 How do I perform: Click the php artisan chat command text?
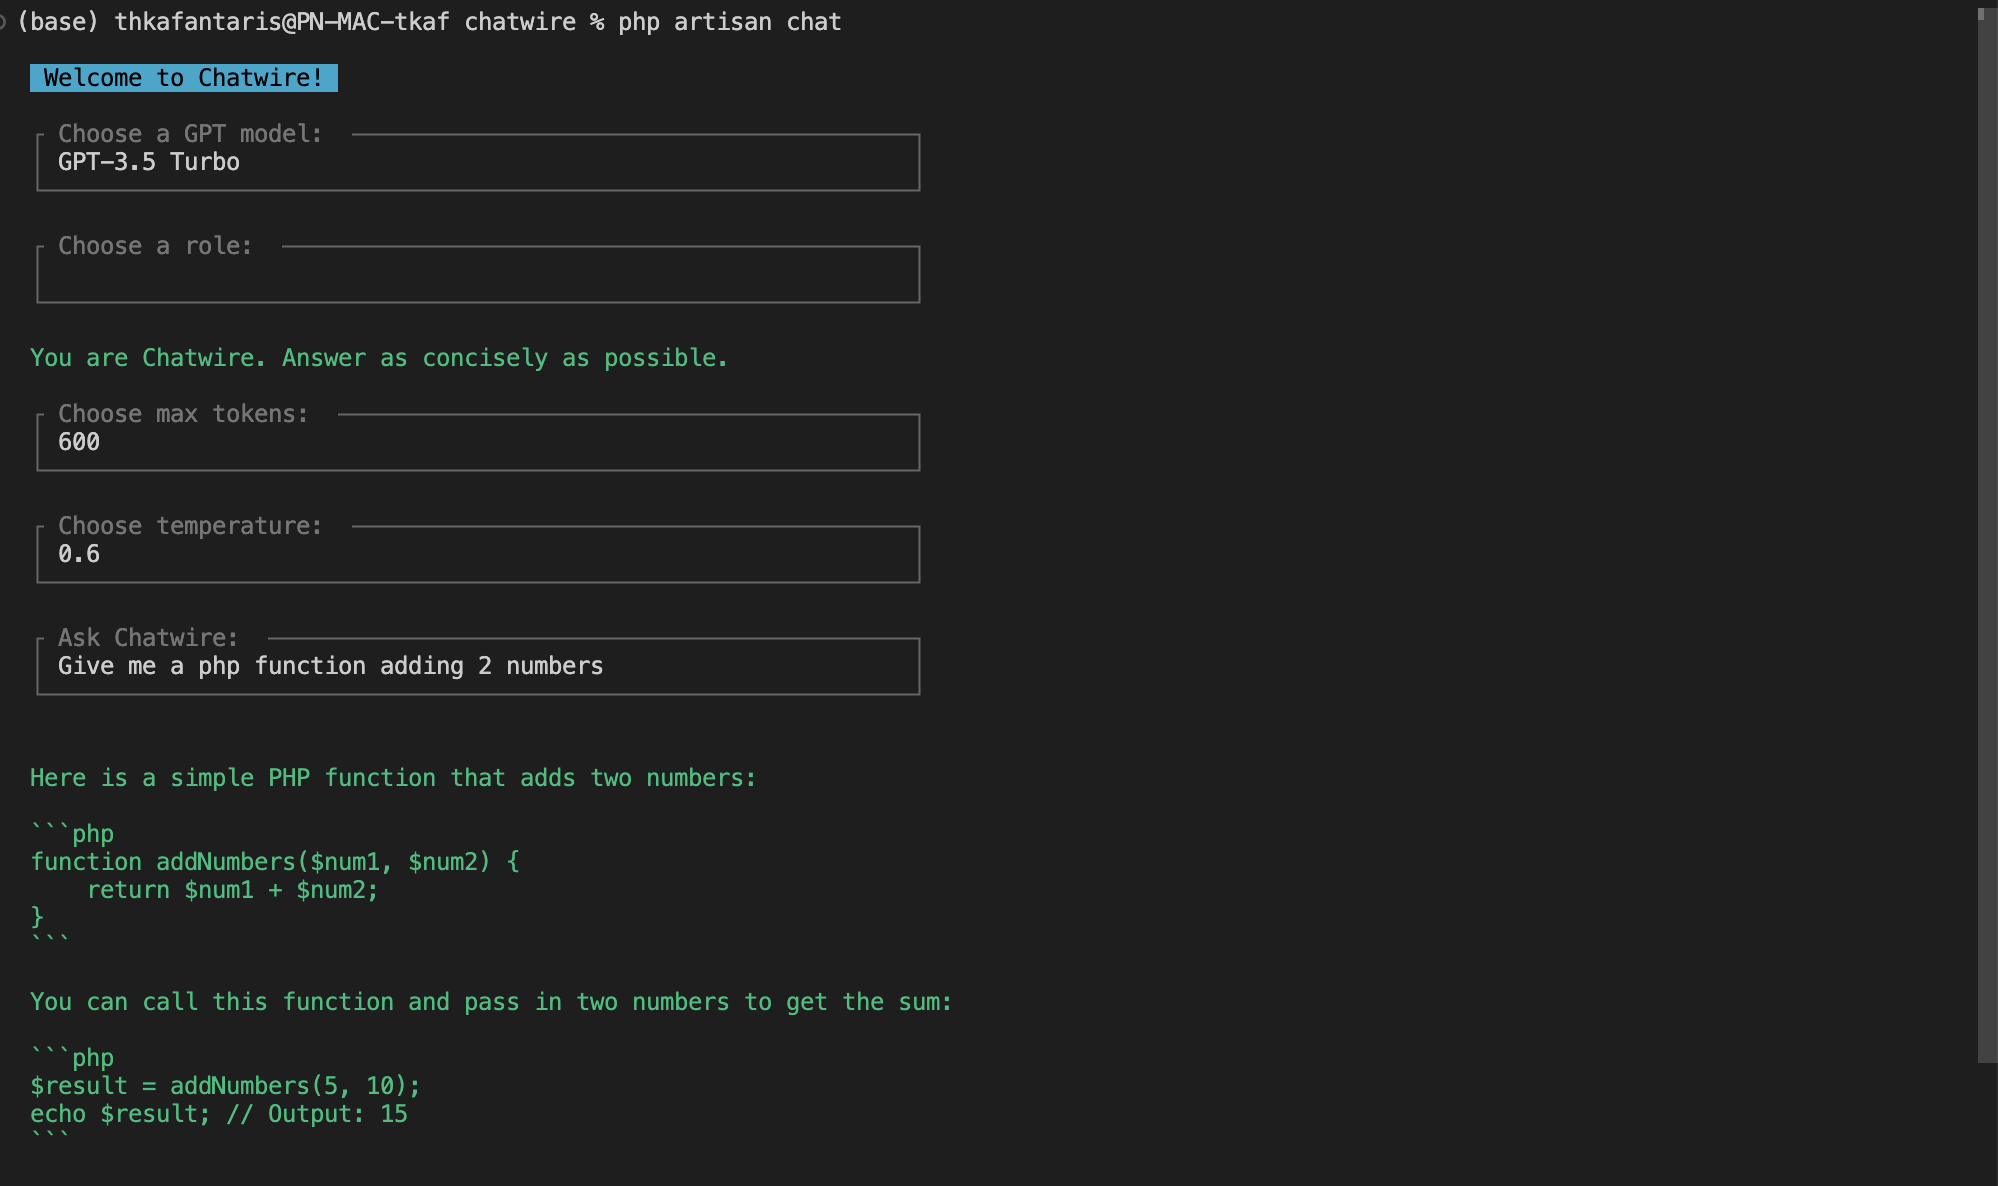coord(729,22)
